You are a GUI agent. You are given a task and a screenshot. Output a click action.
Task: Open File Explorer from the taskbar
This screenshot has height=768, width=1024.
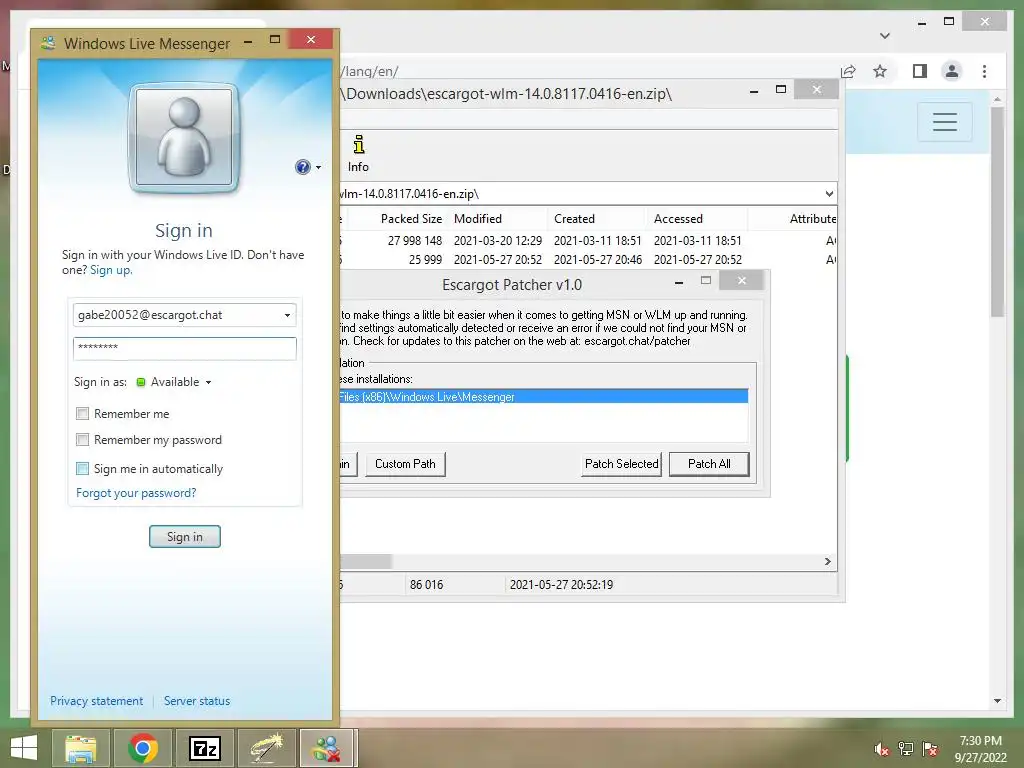(81, 748)
